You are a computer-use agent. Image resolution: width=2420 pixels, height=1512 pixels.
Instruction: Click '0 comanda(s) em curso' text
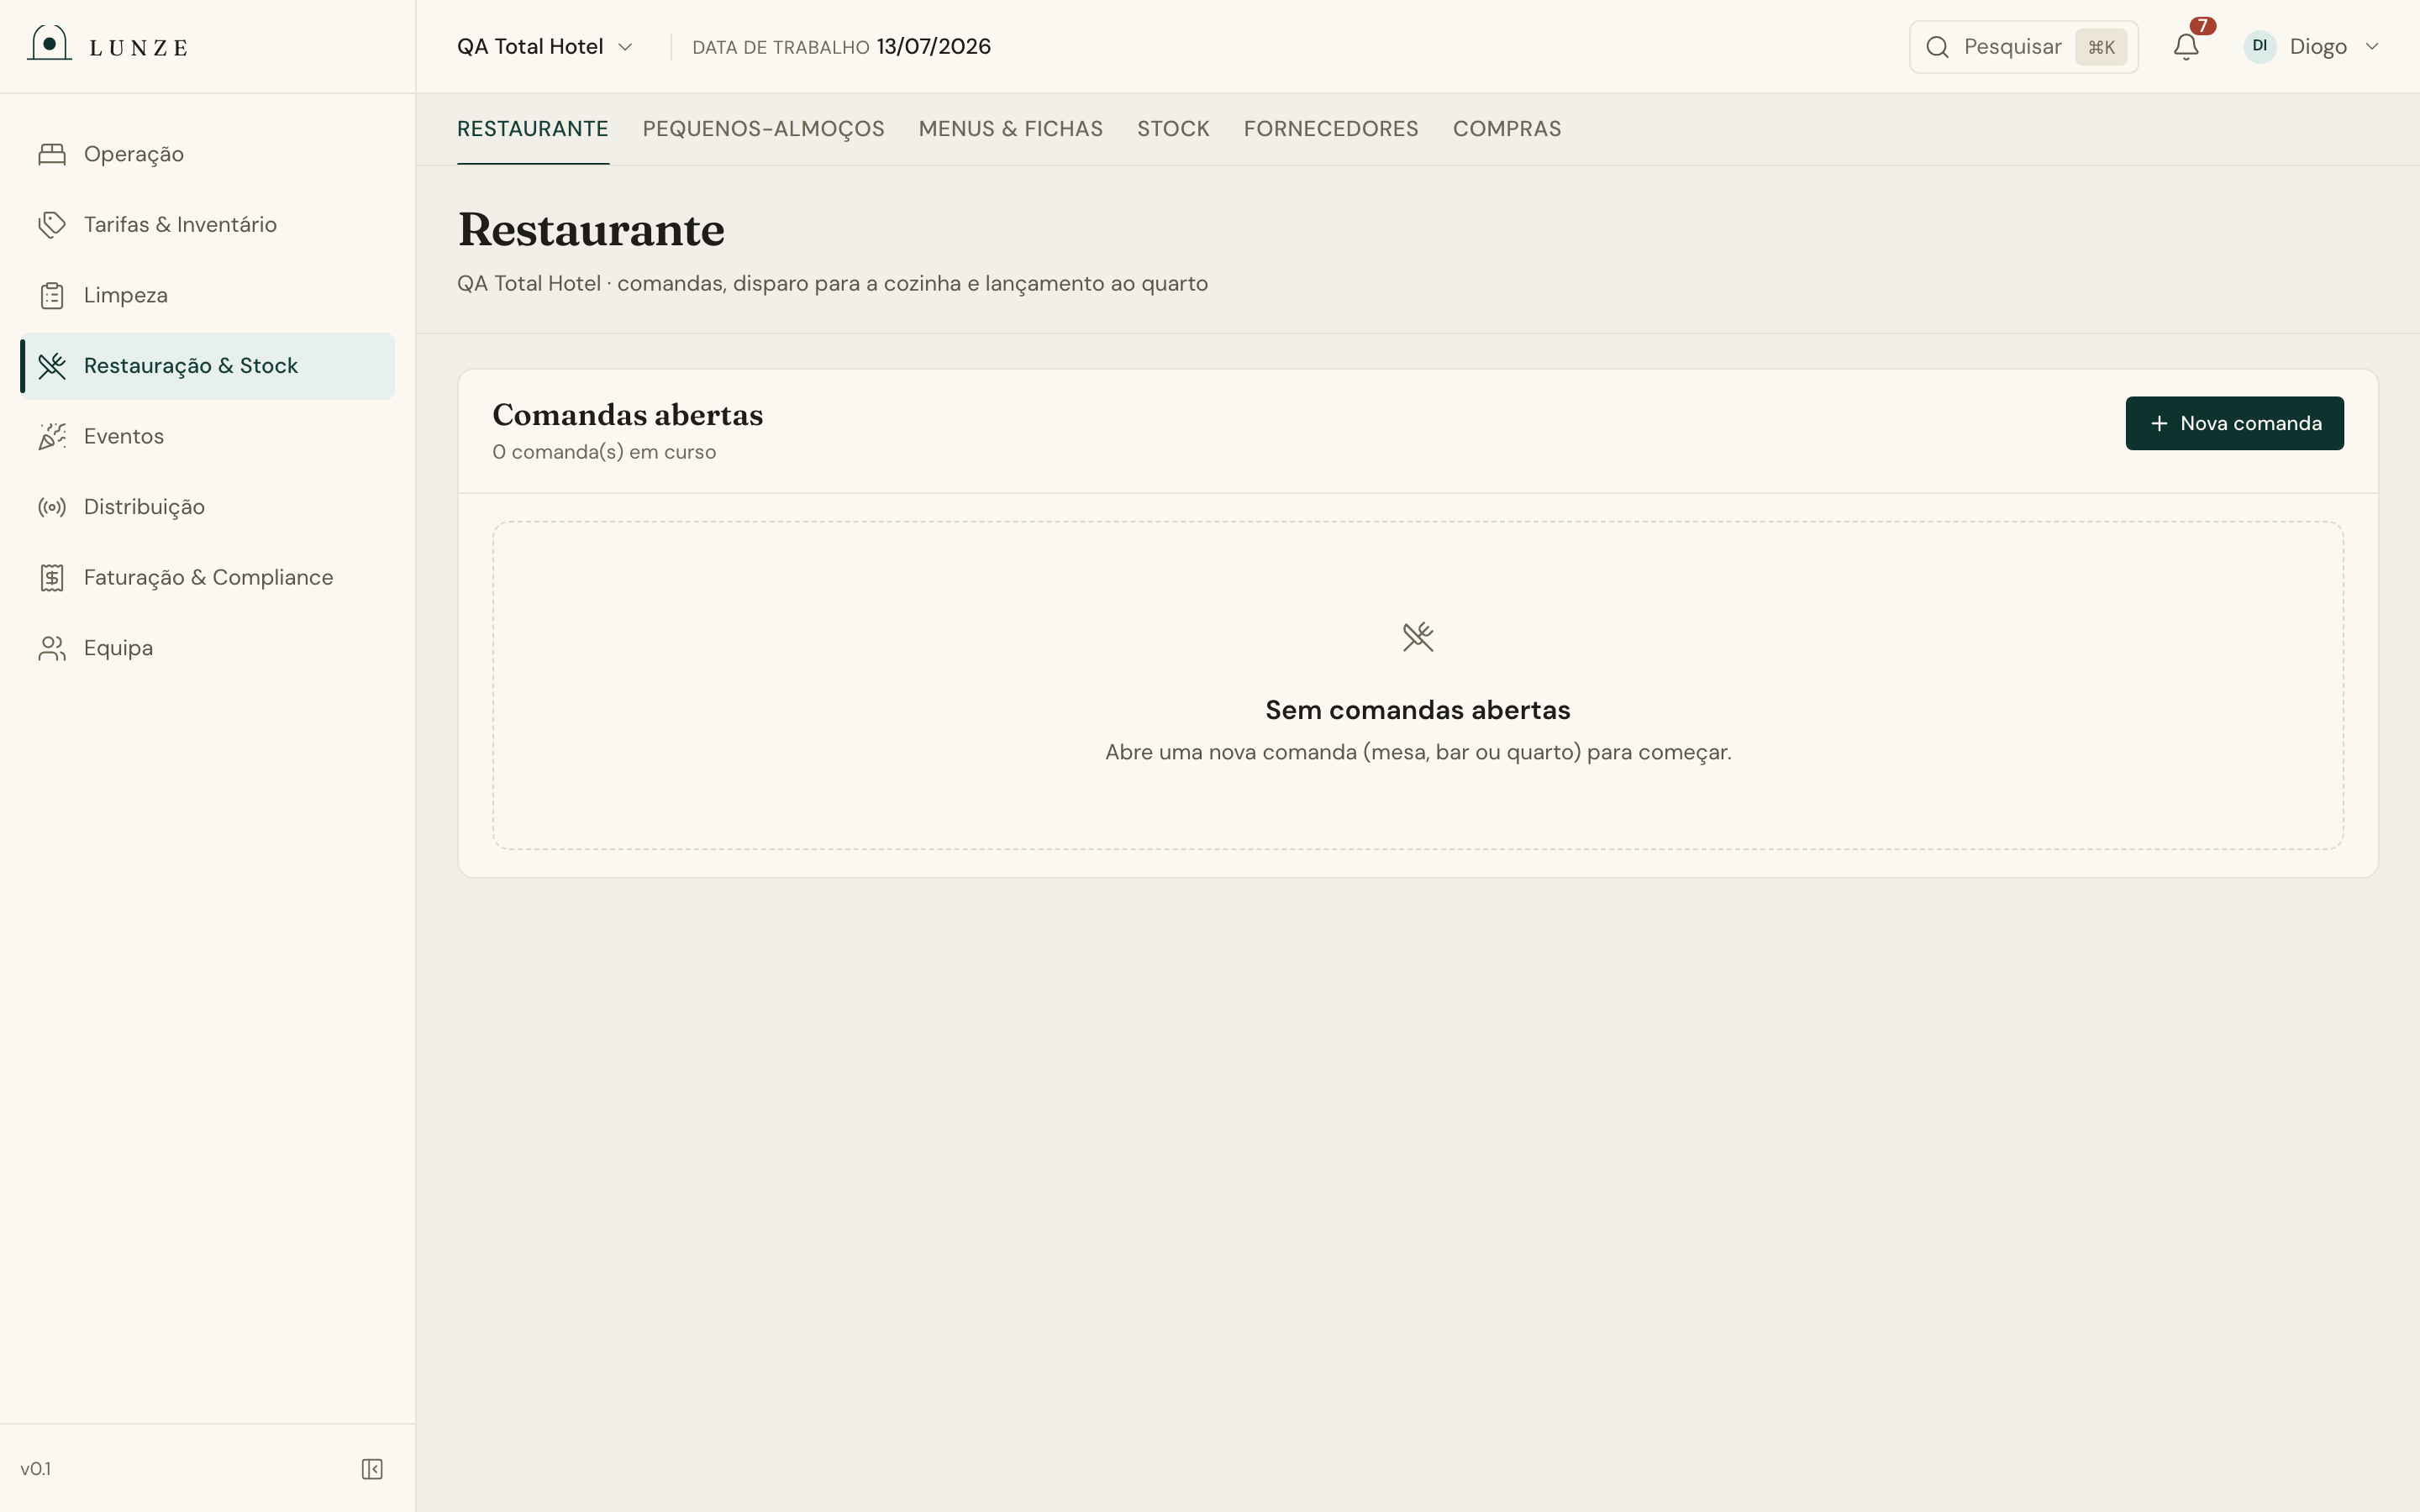tap(604, 452)
